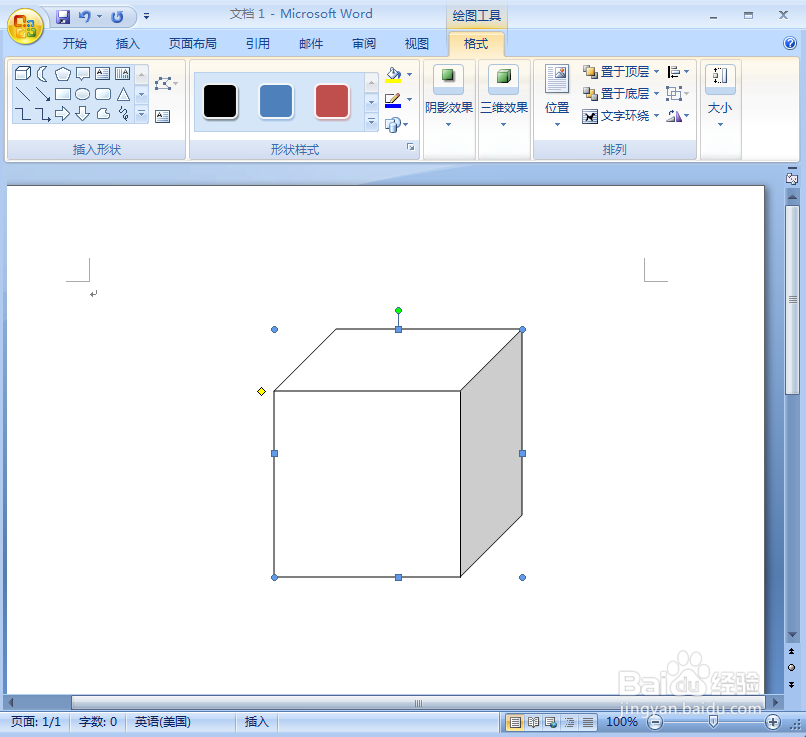The image size is (806, 737).
Task: Switch to draft view
Action: (x=588, y=722)
